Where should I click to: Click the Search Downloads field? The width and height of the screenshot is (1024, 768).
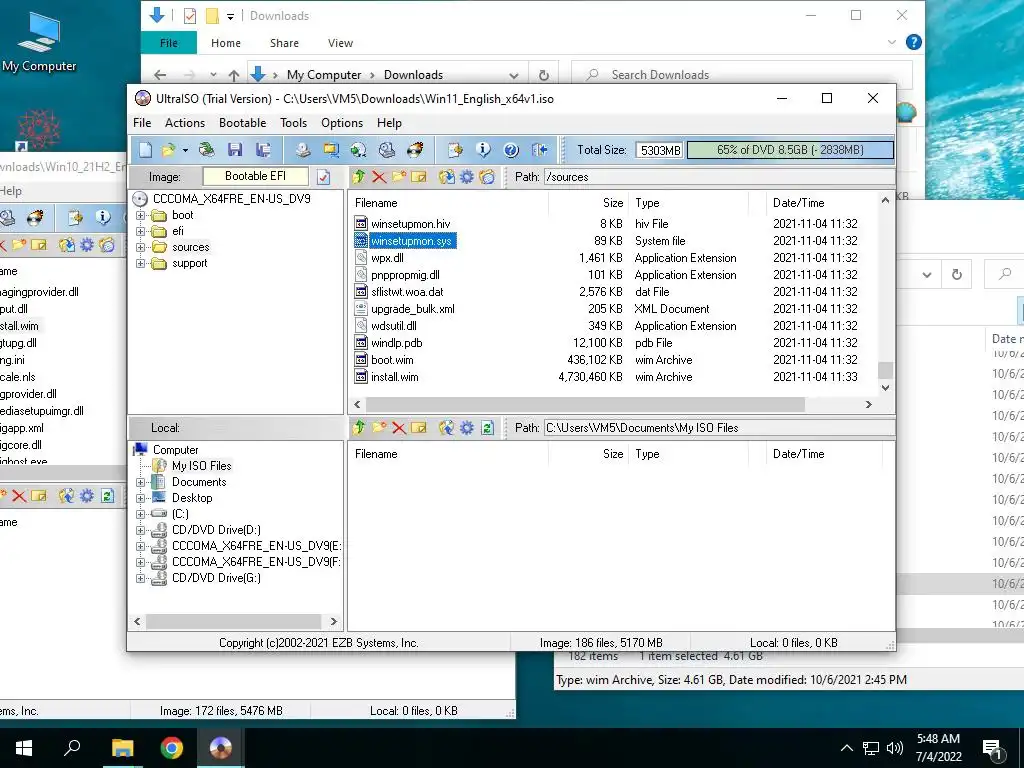point(741,75)
